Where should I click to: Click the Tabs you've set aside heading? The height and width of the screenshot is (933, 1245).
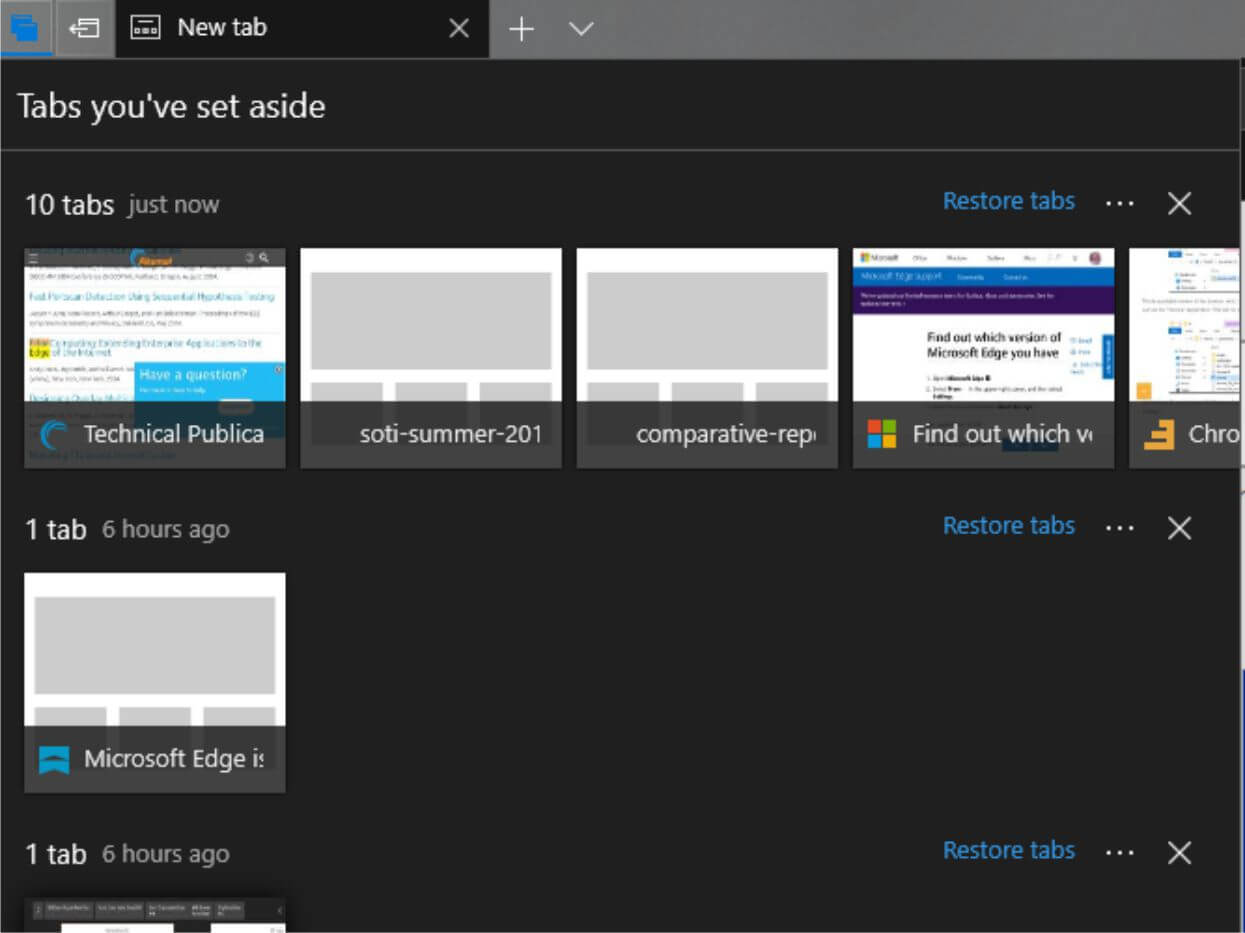(171, 106)
